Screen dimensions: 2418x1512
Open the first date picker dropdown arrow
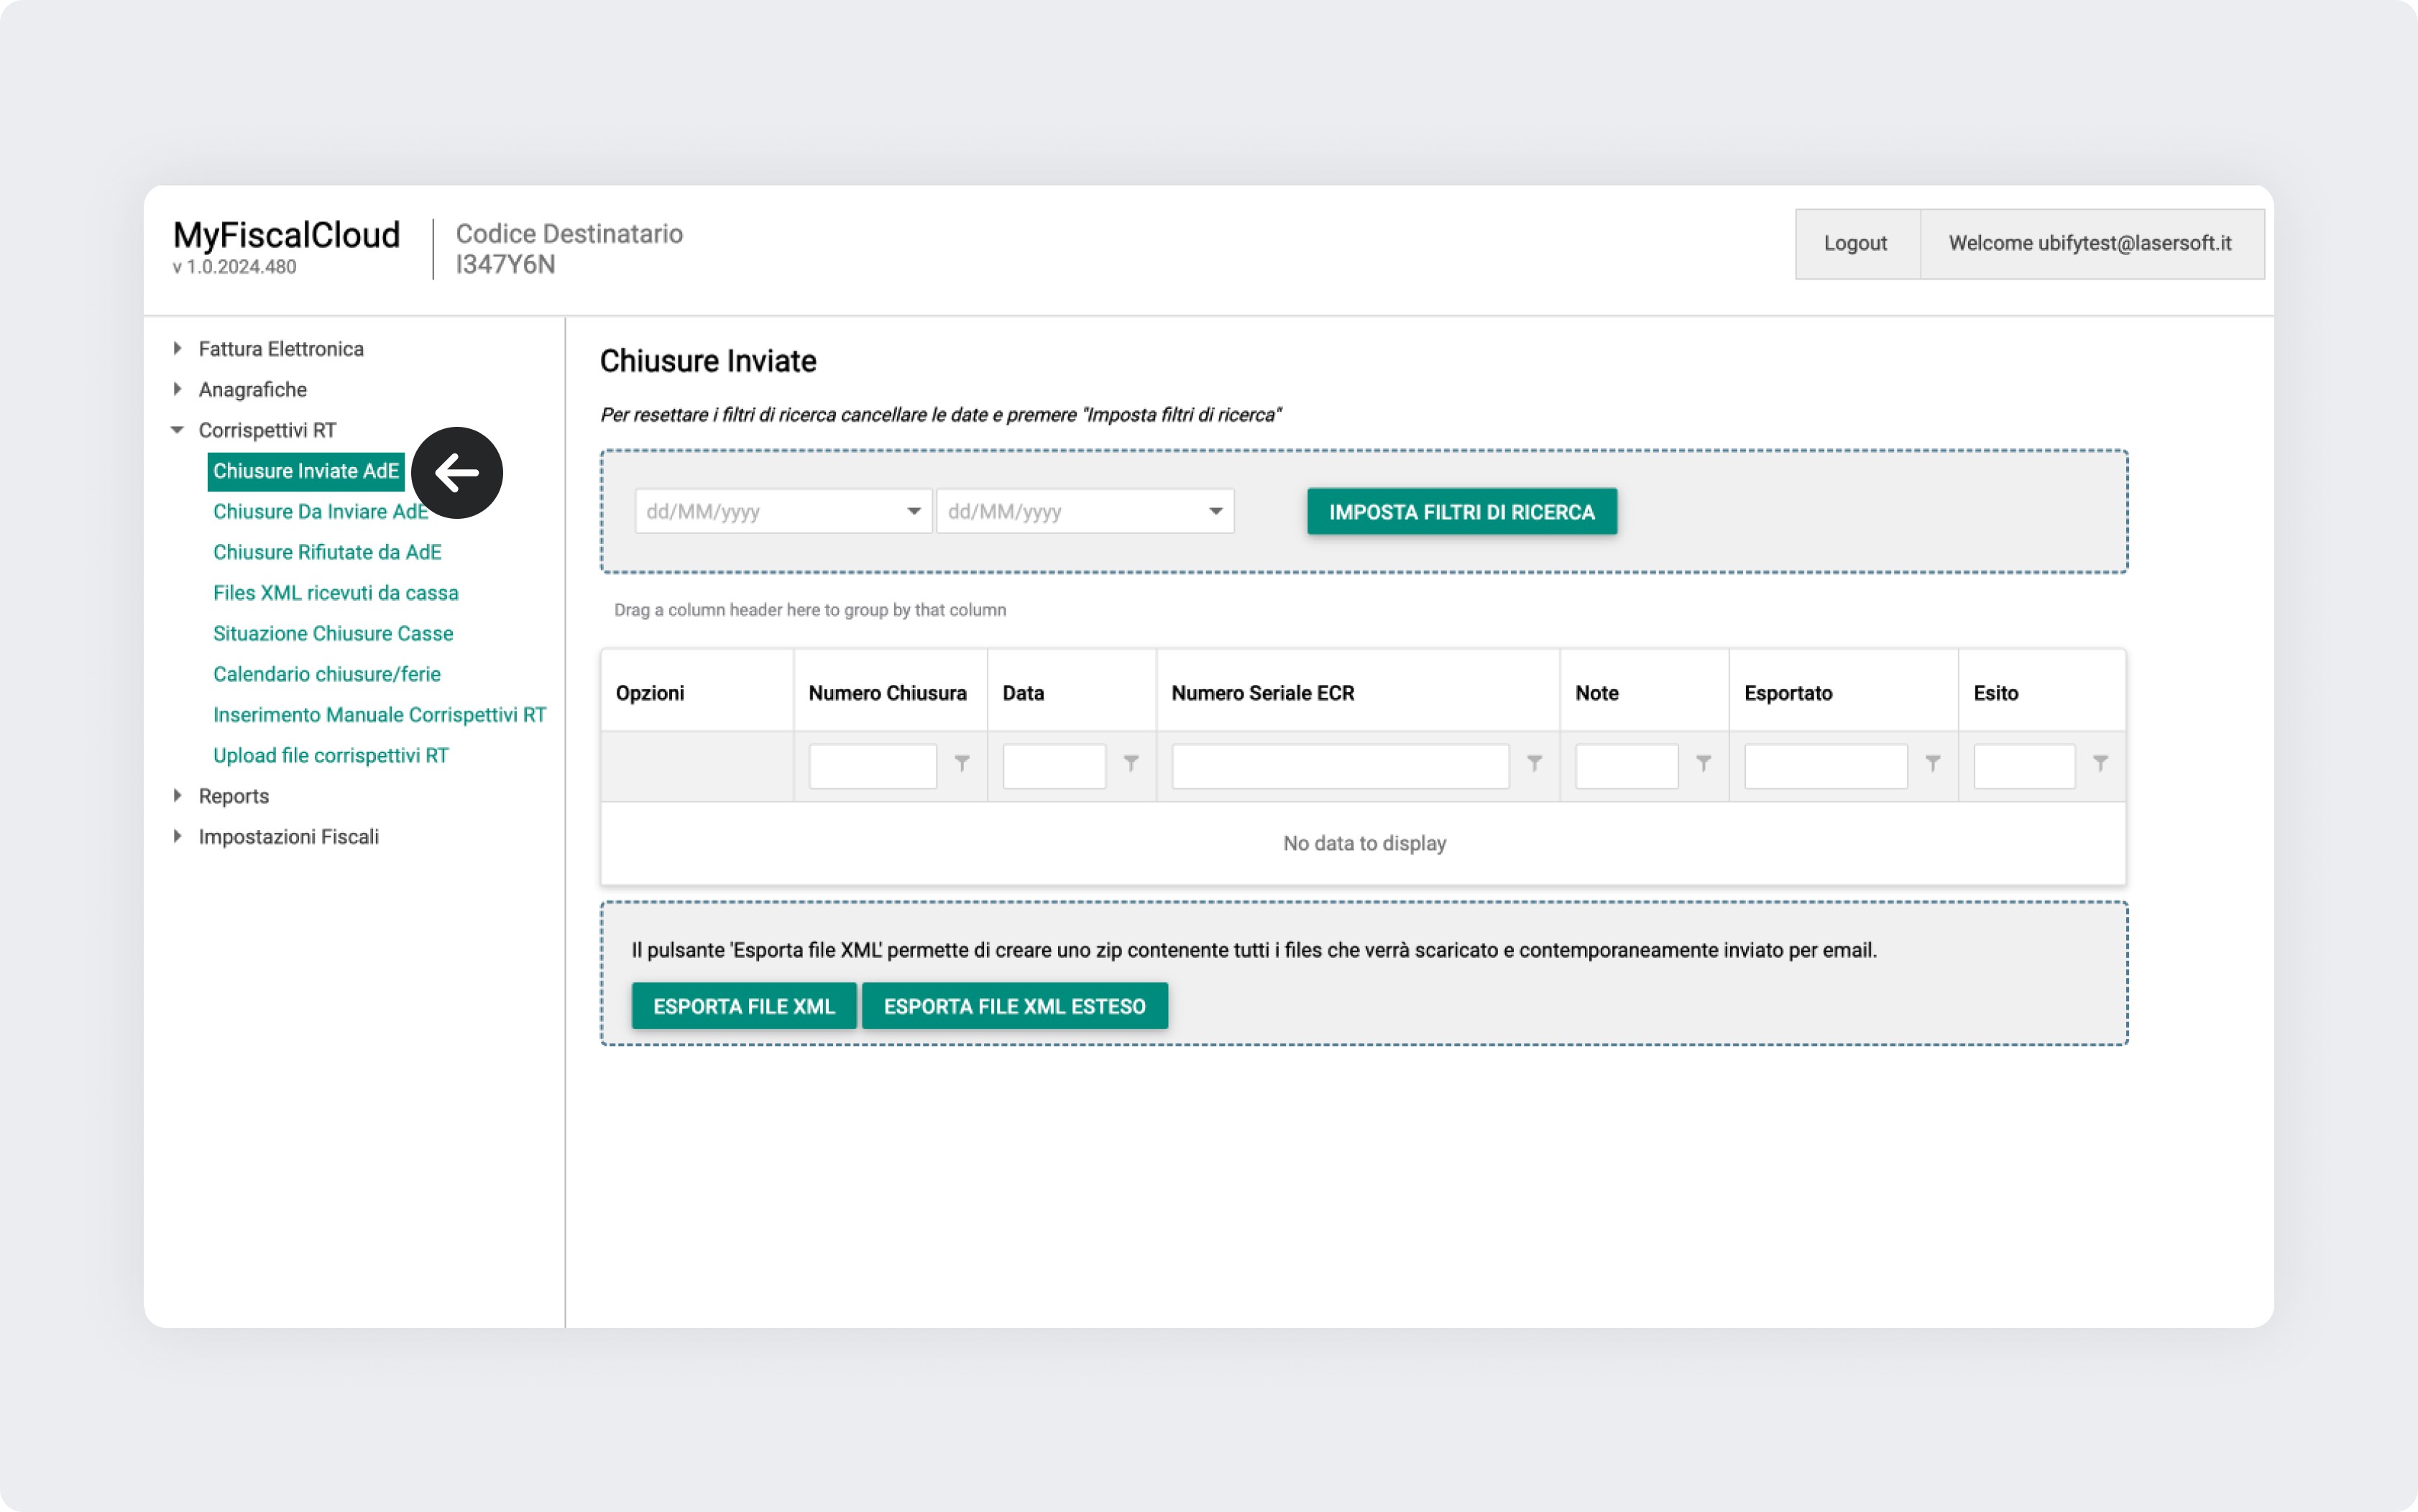(913, 512)
